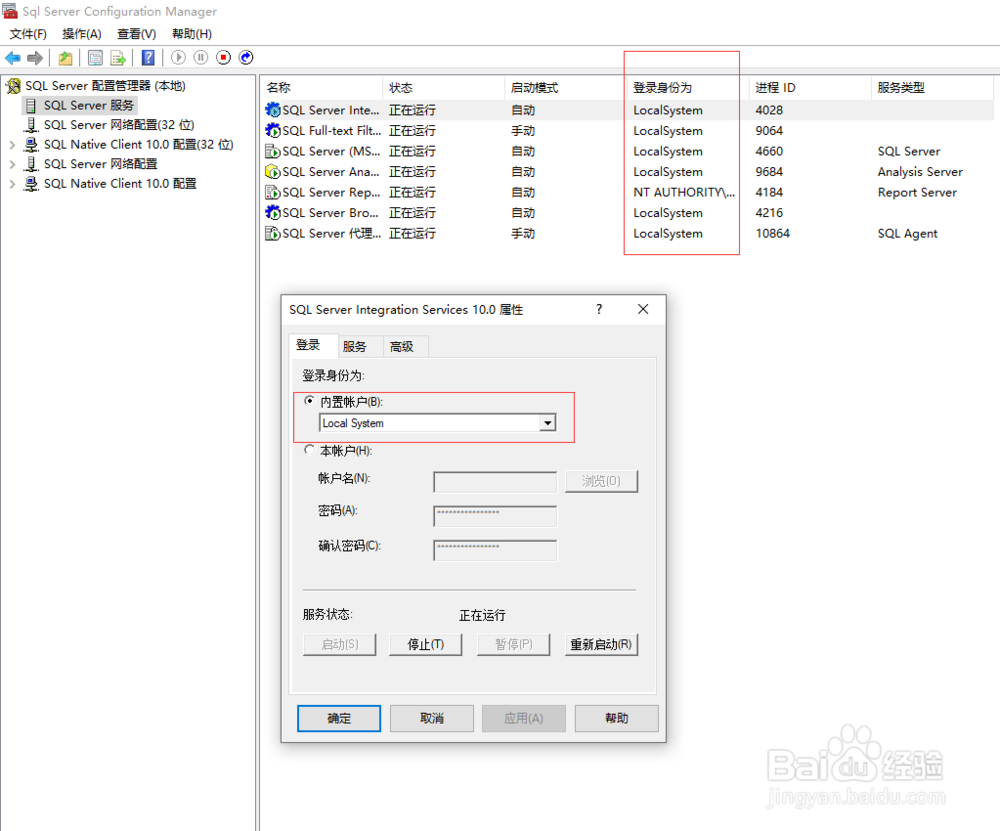1000x831 pixels.
Task: Click the dialog question mark help button
Action: pyautogui.click(x=599, y=309)
